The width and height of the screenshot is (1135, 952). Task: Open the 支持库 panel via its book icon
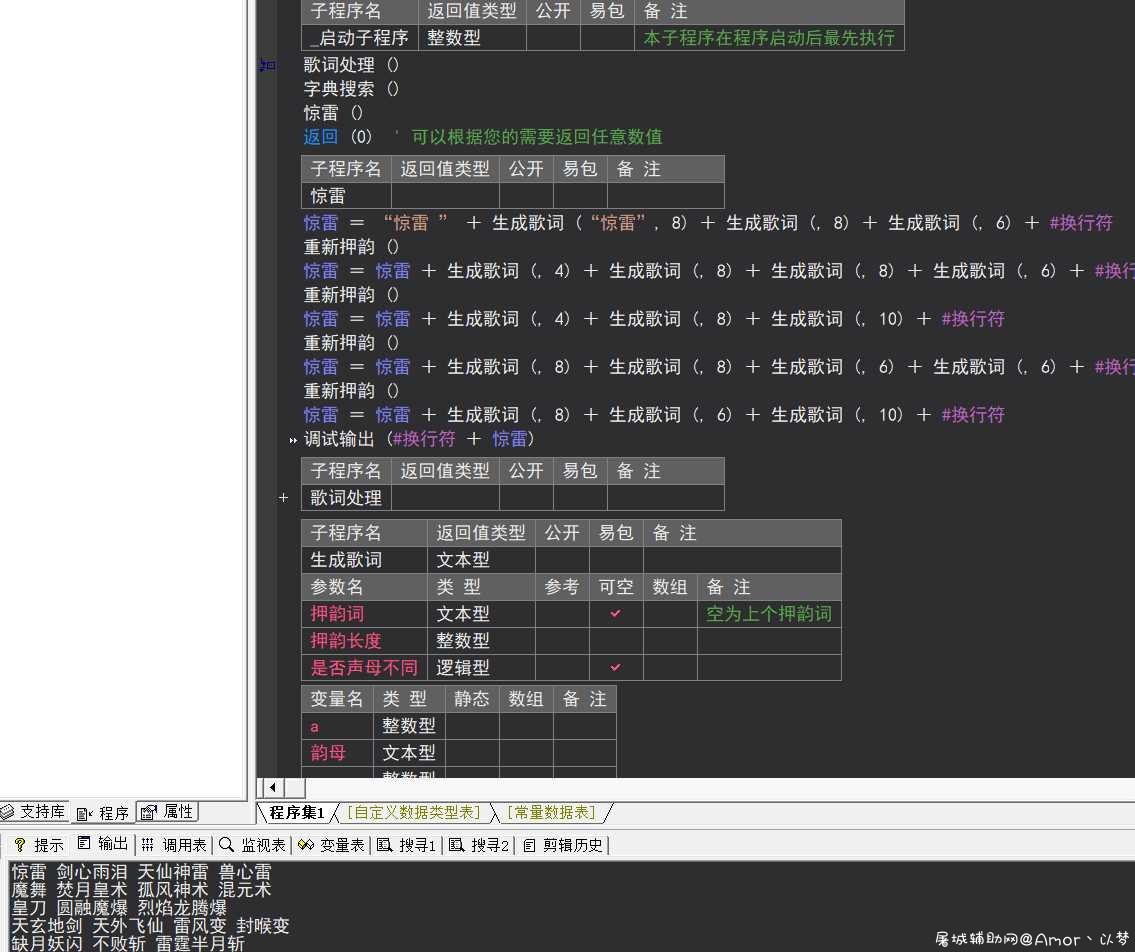pyautogui.click(x=7, y=812)
